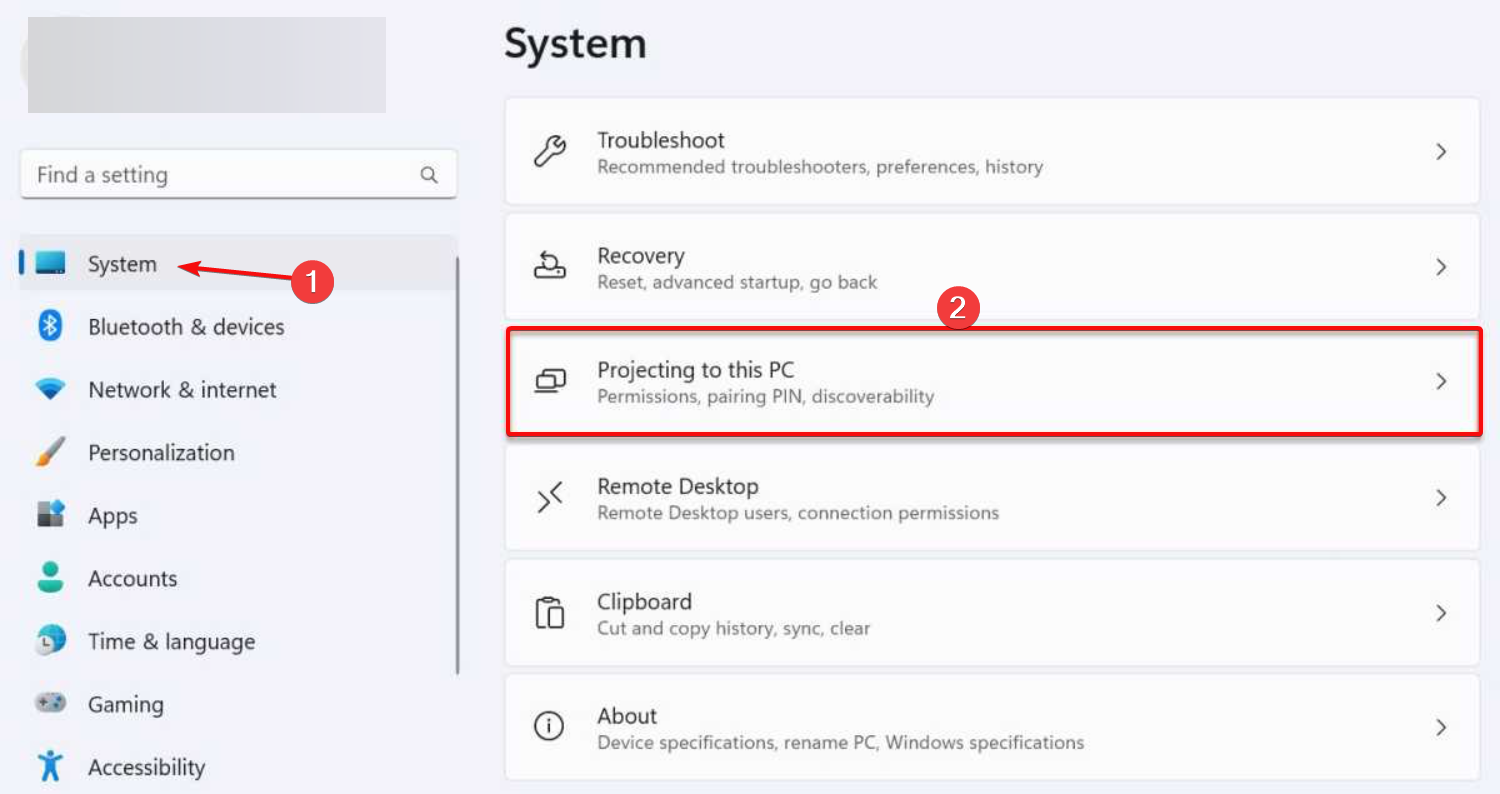Image resolution: width=1500 pixels, height=794 pixels.
Task: Open Personalization settings category
Action: (161, 453)
